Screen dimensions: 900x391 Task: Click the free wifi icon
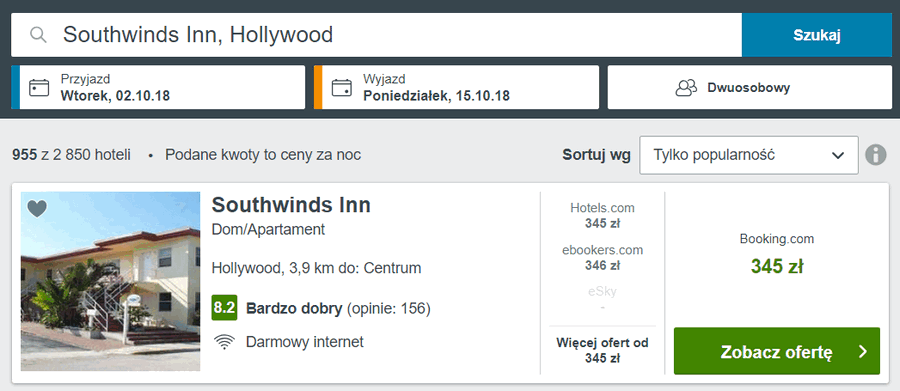pos(224,342)
